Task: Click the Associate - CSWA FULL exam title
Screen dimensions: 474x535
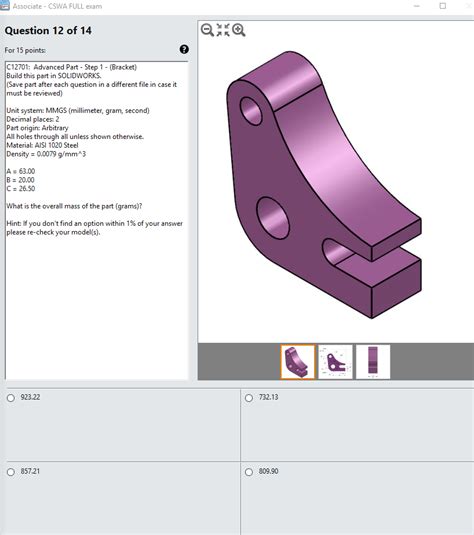Action: point(57,6)
